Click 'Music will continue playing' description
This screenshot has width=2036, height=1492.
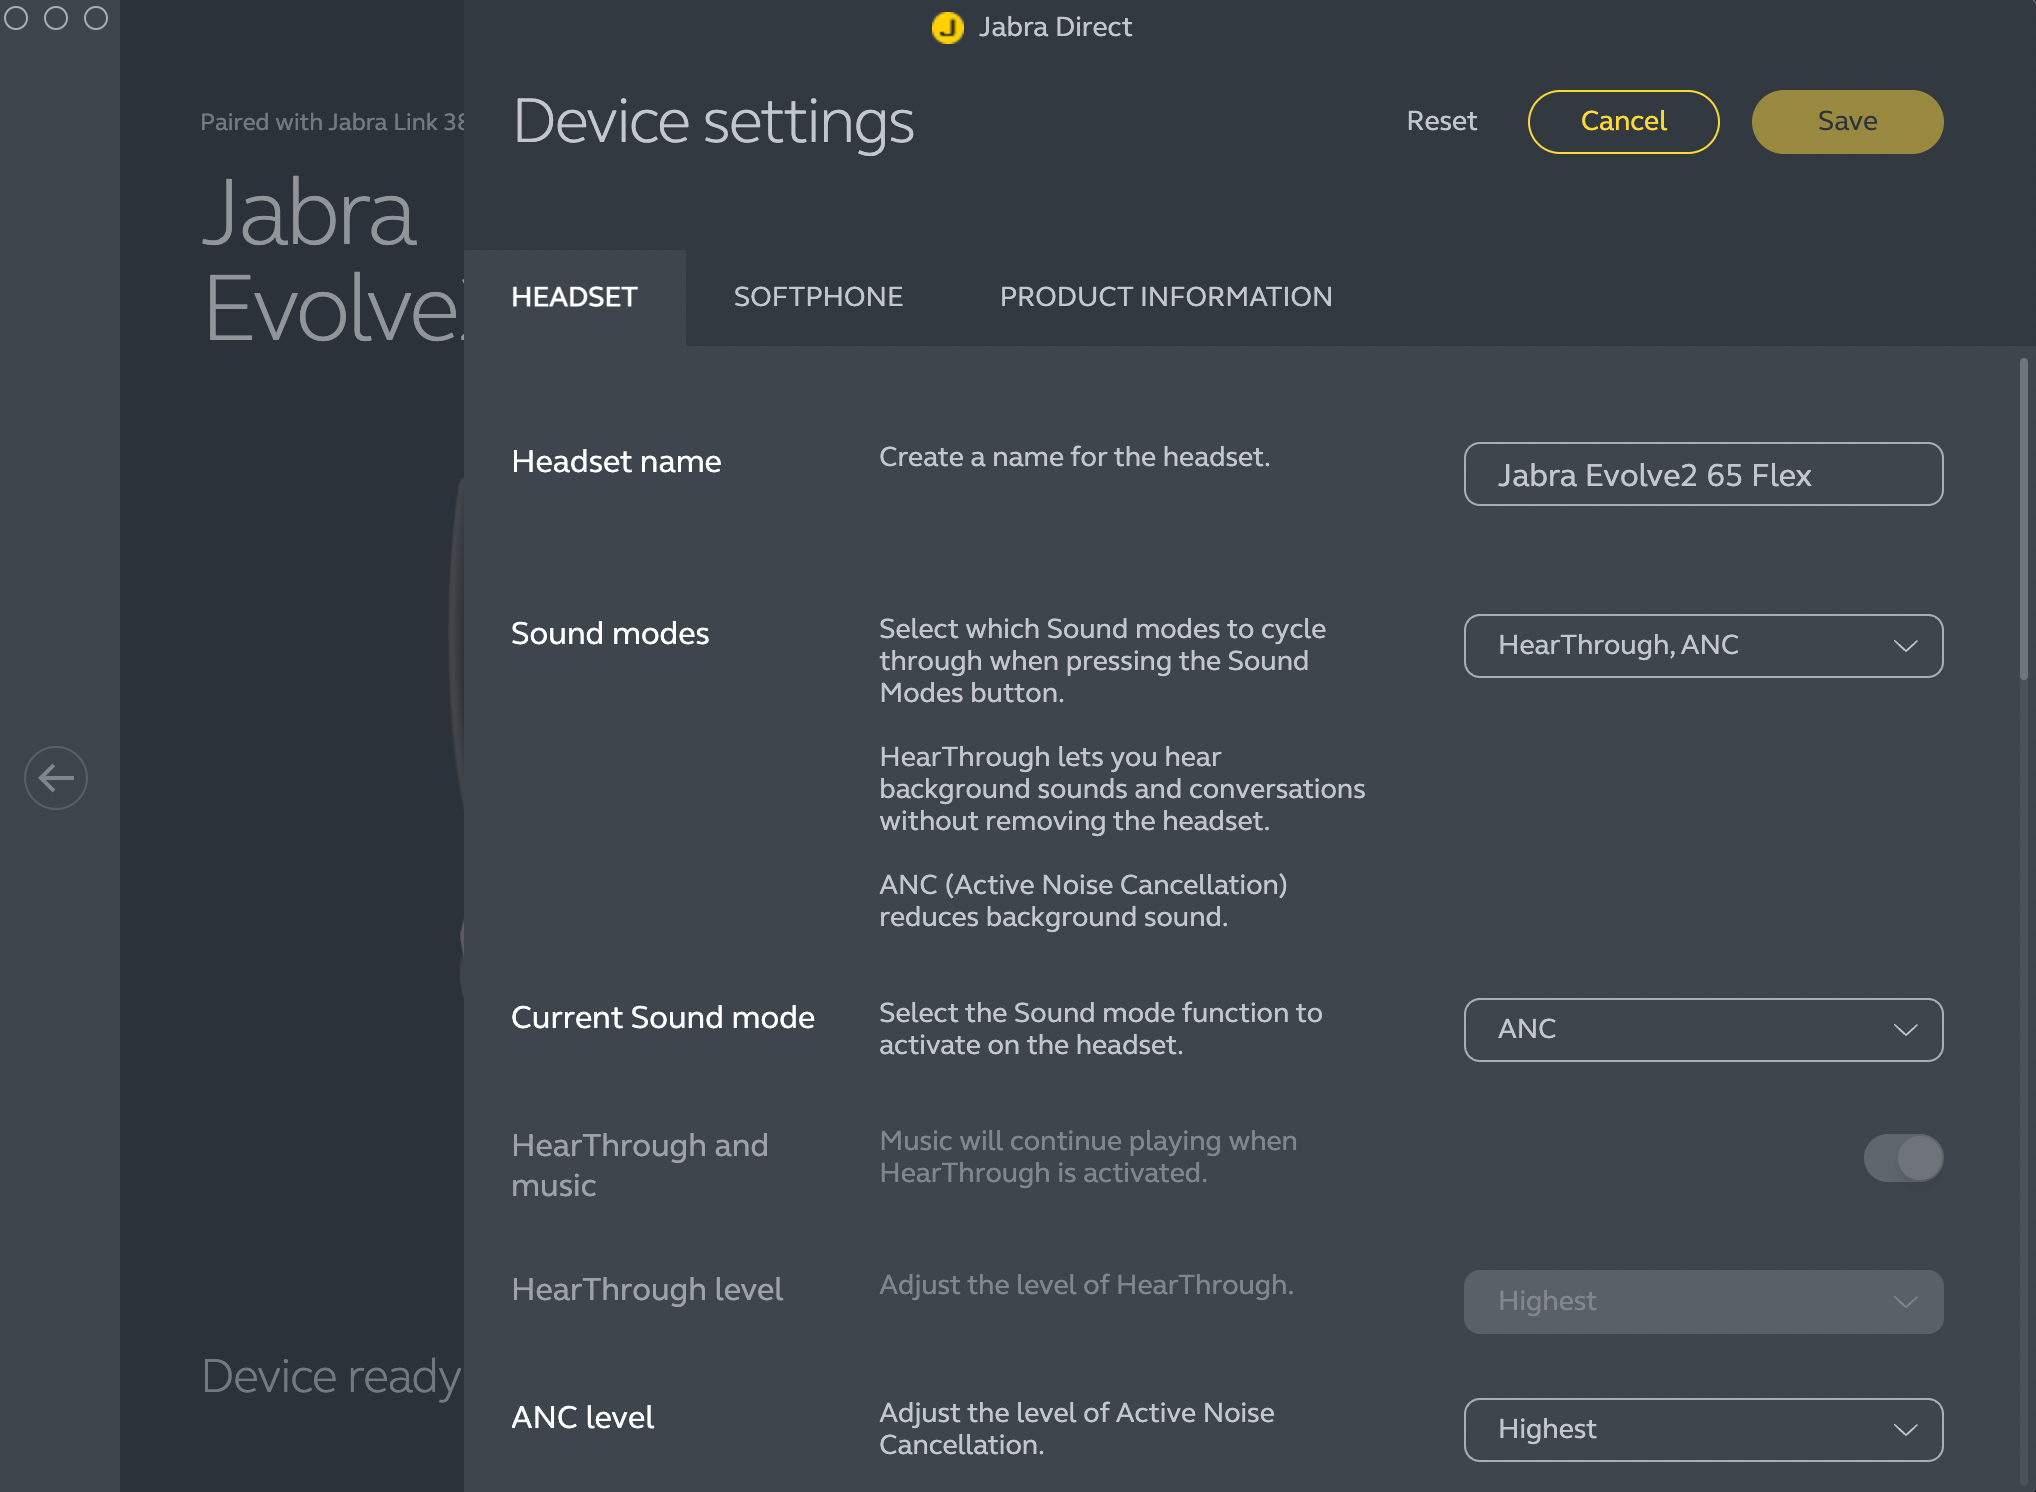point(1088,1157)
